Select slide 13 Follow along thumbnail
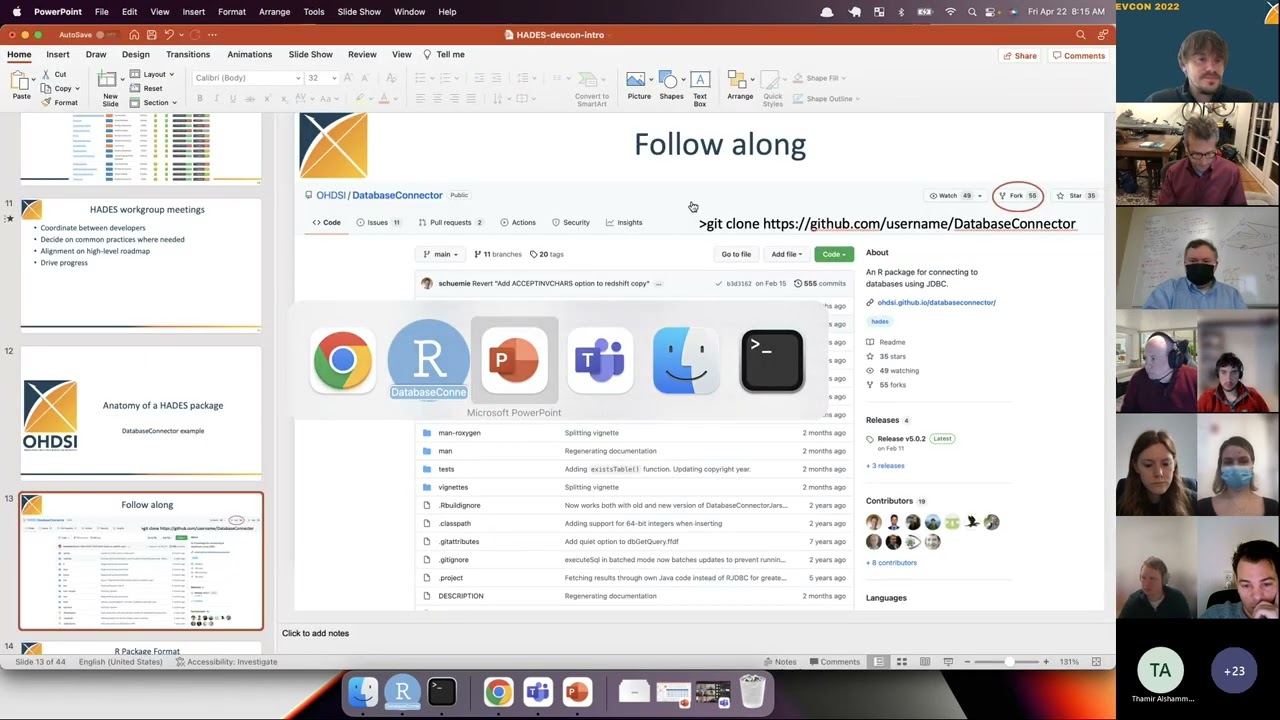Image resolution: width=1280 pixels, height=720 pixels. pyautogui.click(x=141, y=561)
